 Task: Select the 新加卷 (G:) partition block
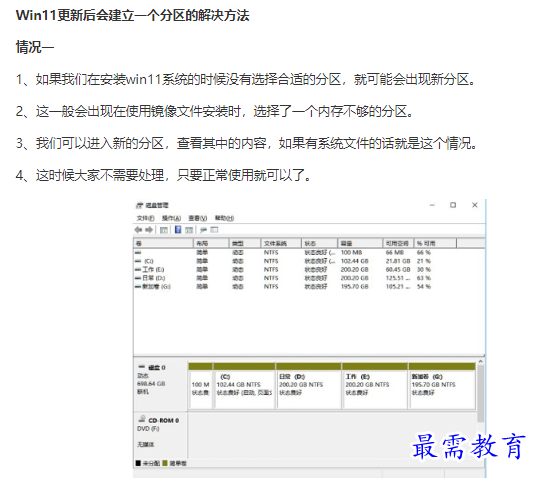442,386
